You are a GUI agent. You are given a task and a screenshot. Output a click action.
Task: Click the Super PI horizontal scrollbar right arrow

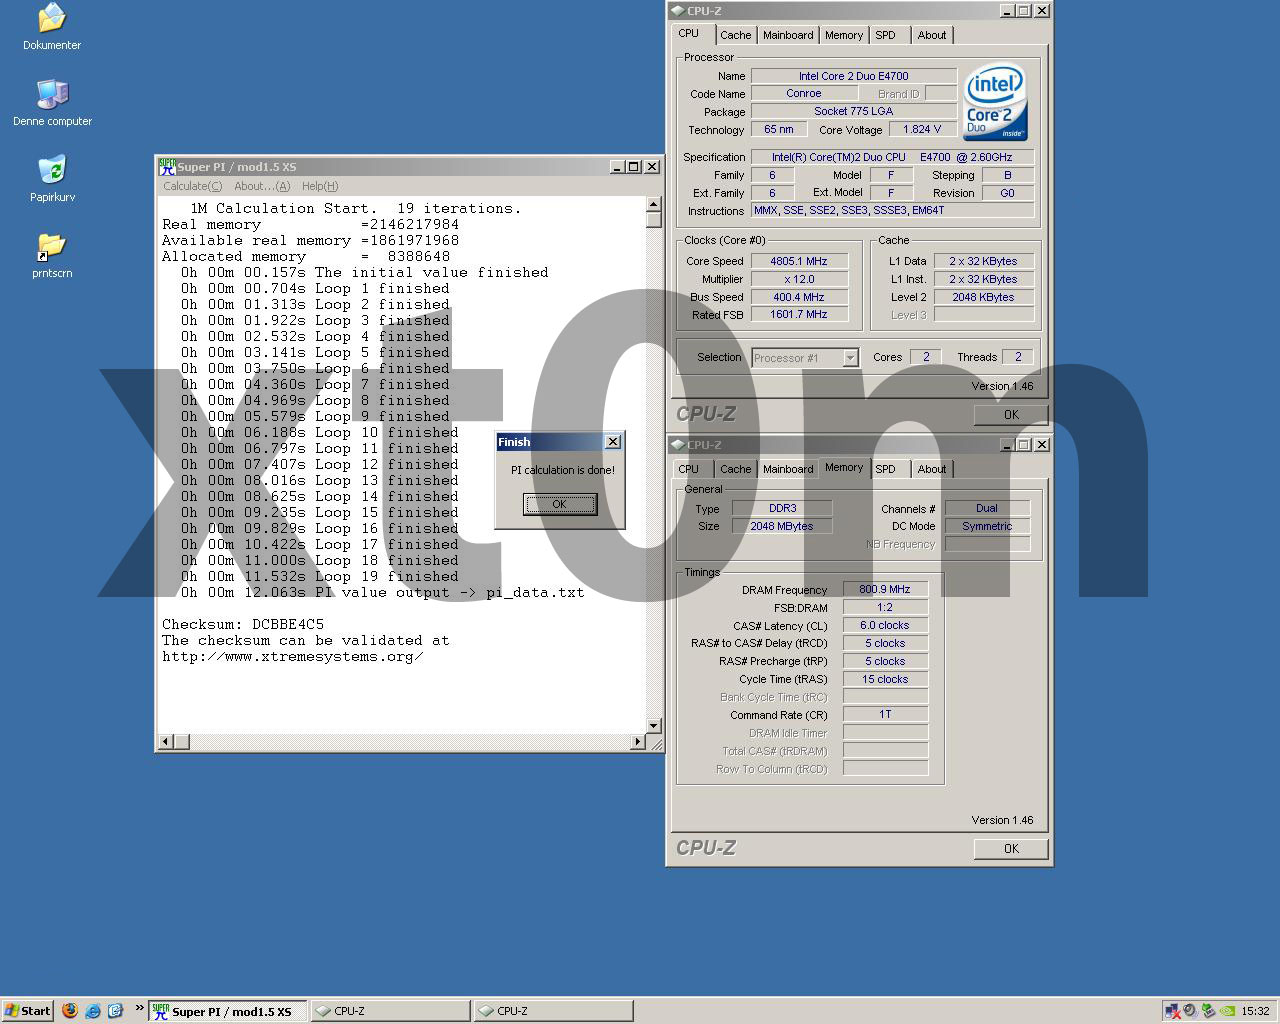pos(638,742)
